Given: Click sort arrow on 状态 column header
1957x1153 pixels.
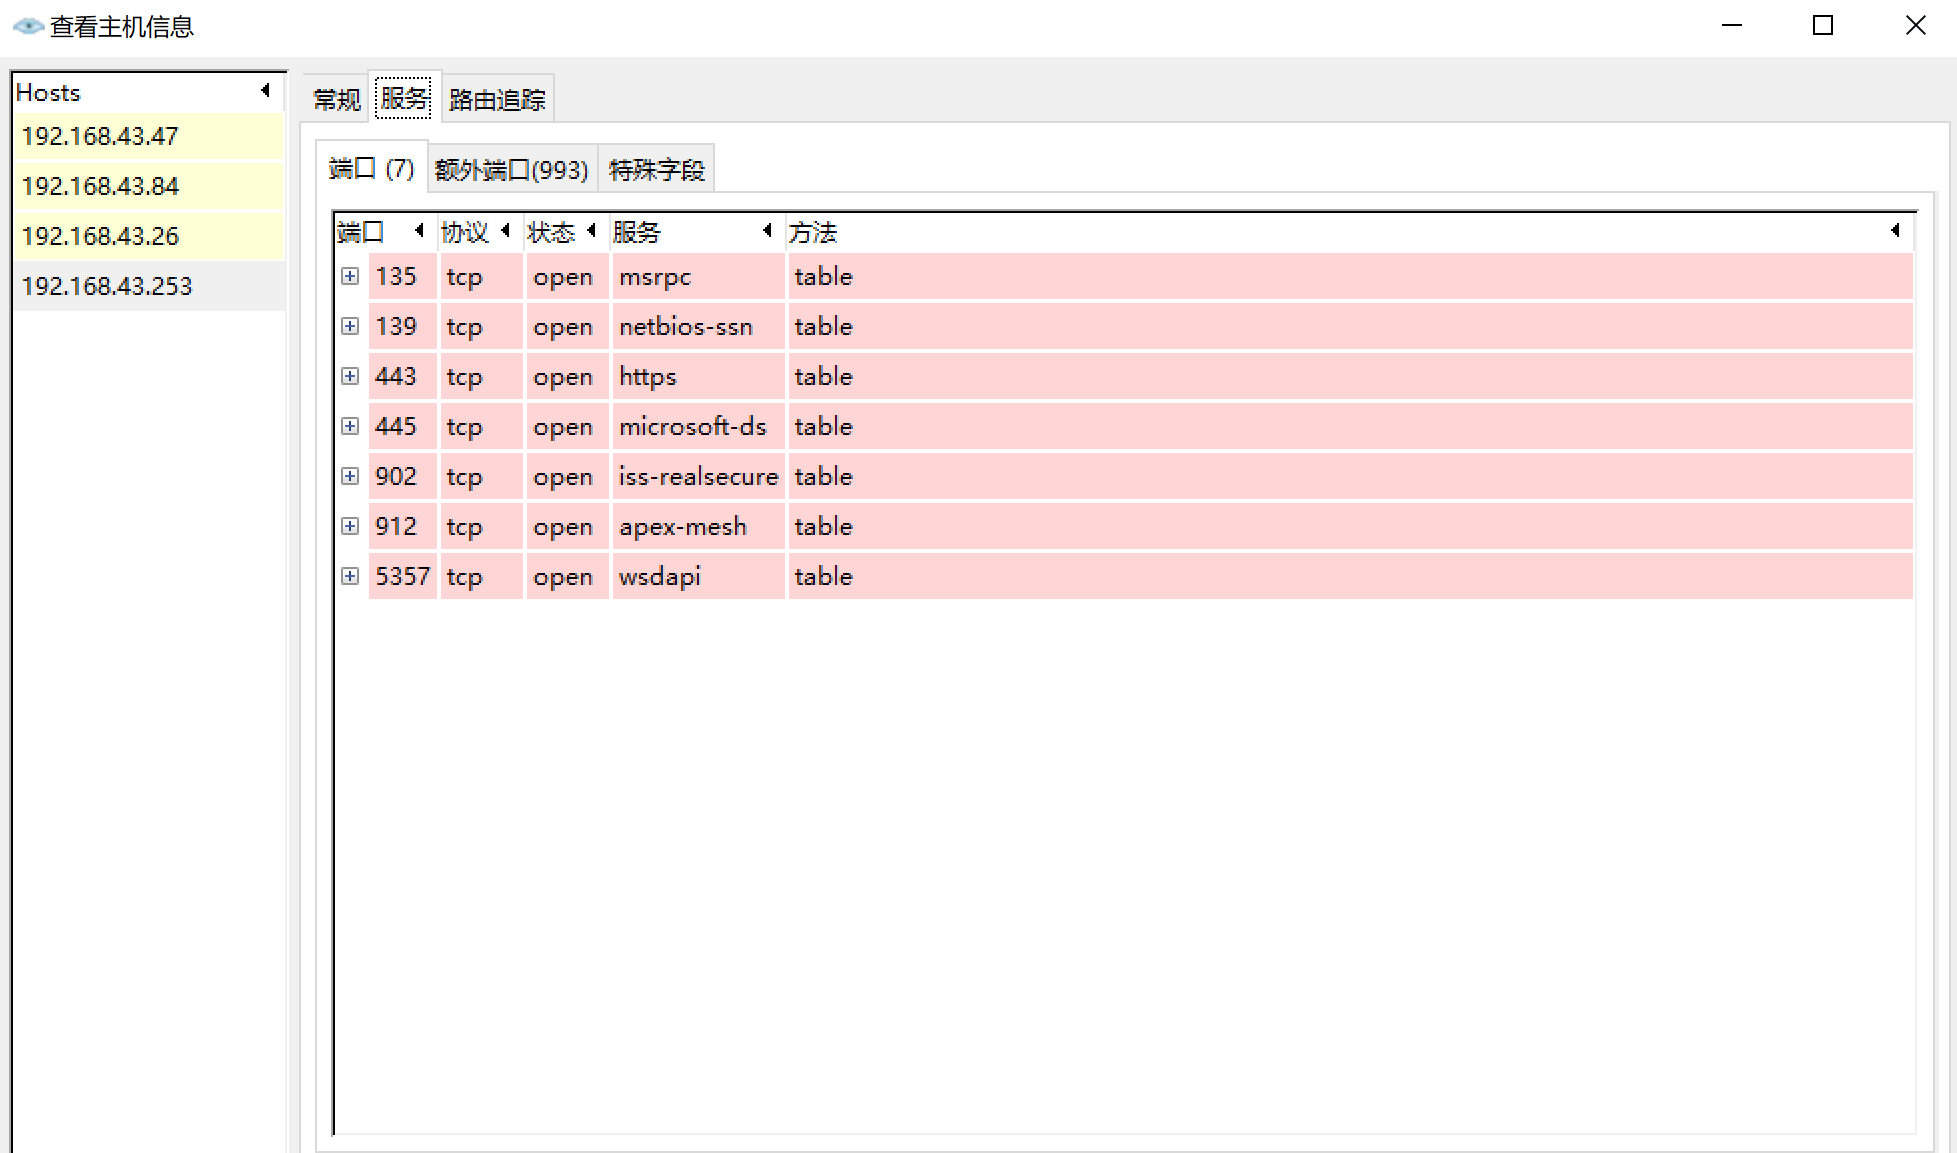Looking at the screenshot, I should pyautogui.click(x=591, y=231).
